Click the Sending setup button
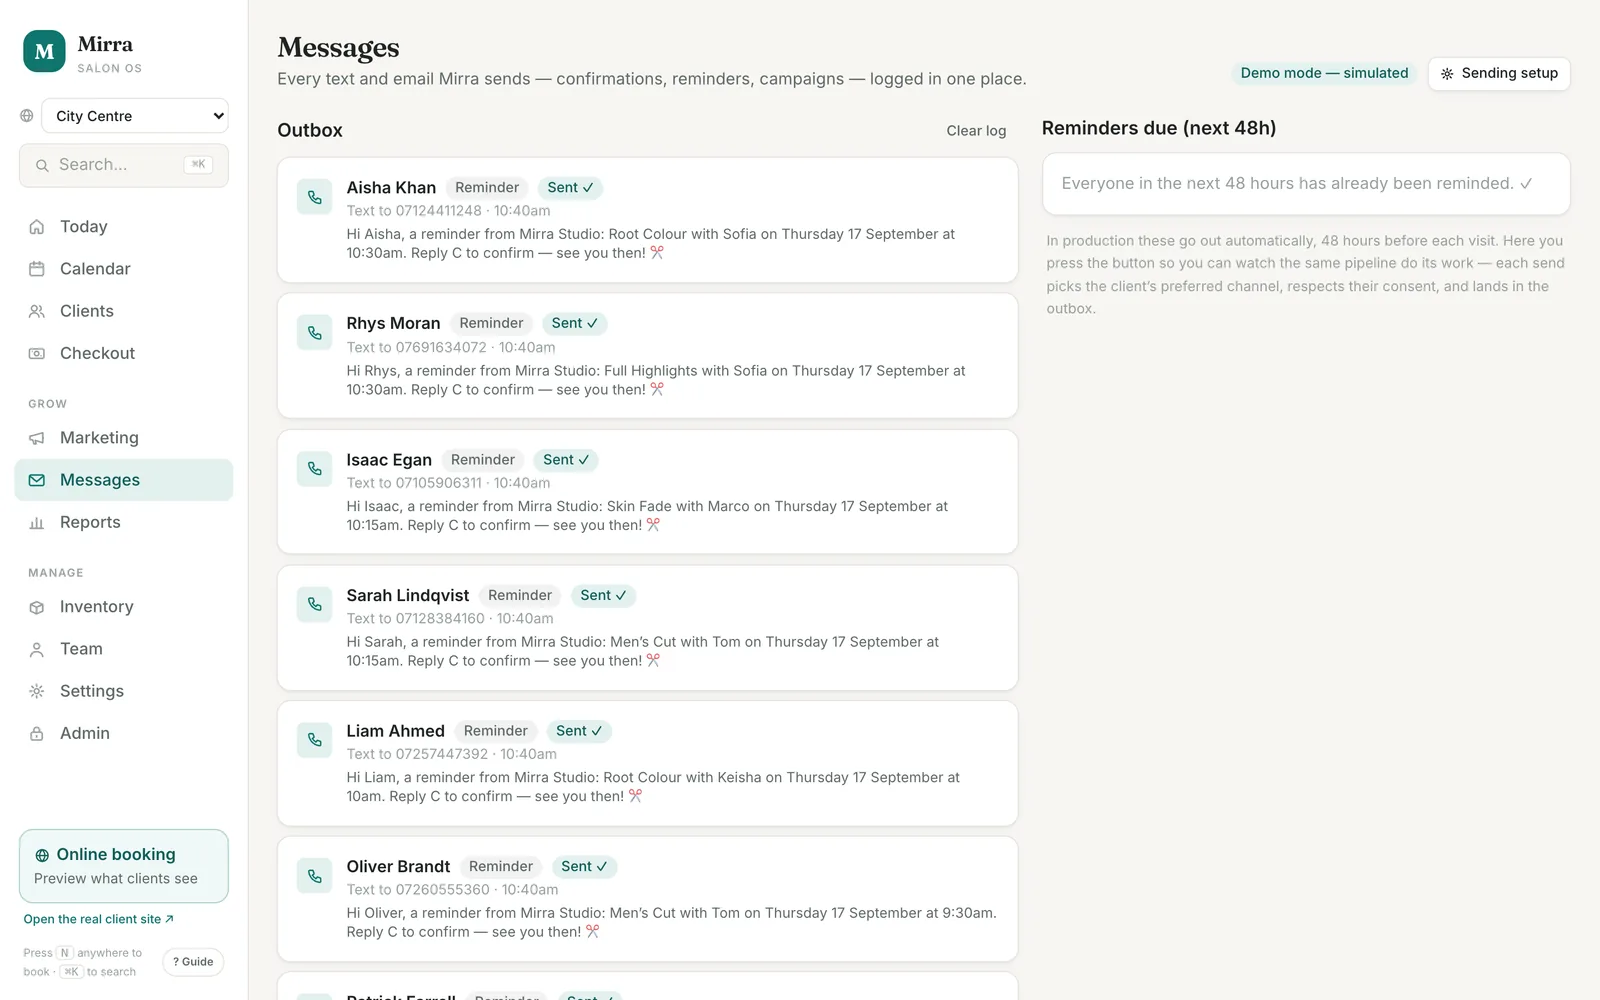The height and width of the screenshot is (1000, 1600). tap(1499, 73)
